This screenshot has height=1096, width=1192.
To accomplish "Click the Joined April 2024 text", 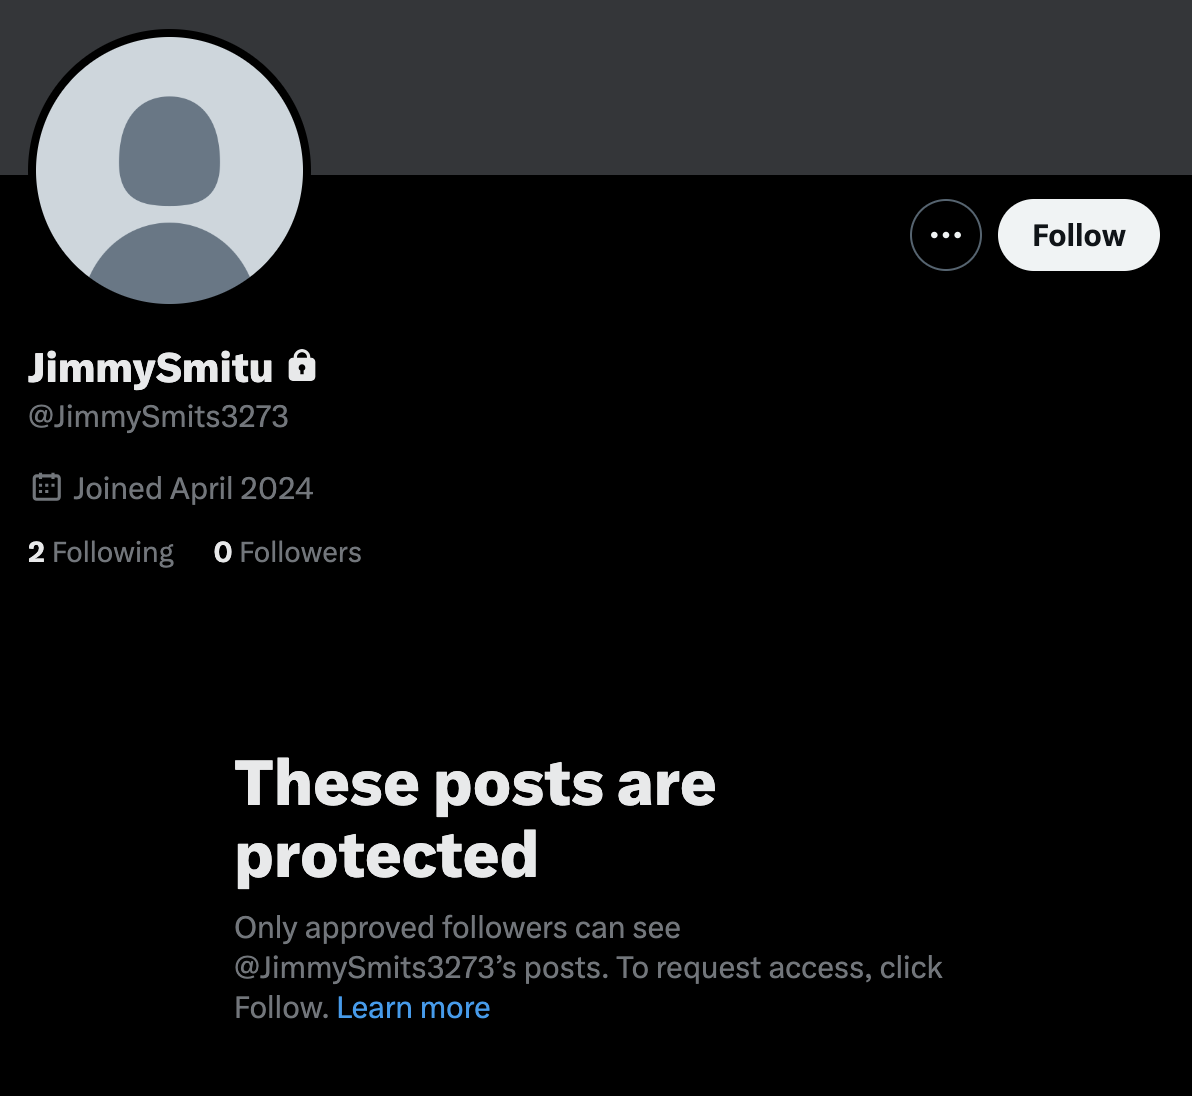I will pyautogui.click(x=193, y=488).
